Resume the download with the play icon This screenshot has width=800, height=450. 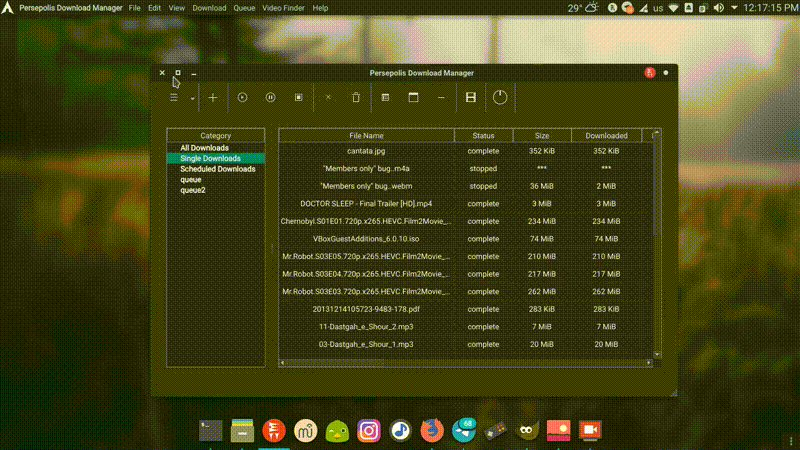click(x=242, y=97)
